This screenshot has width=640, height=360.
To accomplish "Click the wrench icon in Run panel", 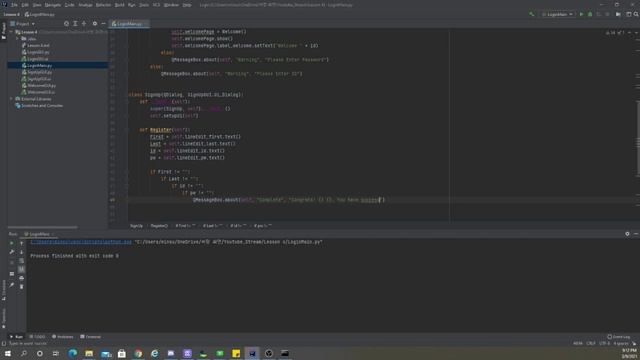I will (x=11, y=252).
